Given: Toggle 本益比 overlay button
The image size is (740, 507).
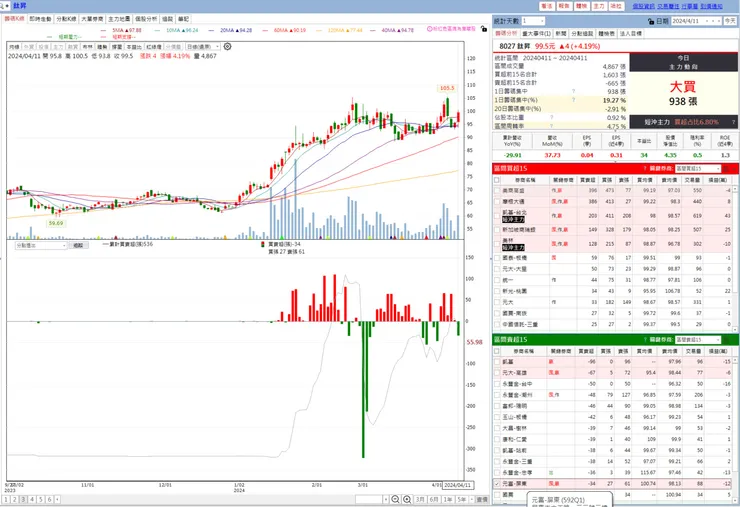Looking at the screenshot, I should coord(134,47).
